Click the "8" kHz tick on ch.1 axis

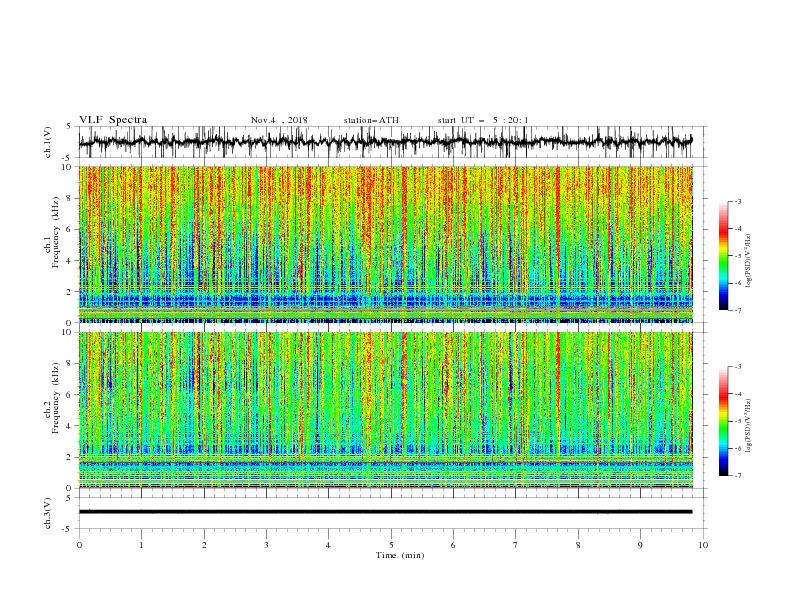(70, 198)
